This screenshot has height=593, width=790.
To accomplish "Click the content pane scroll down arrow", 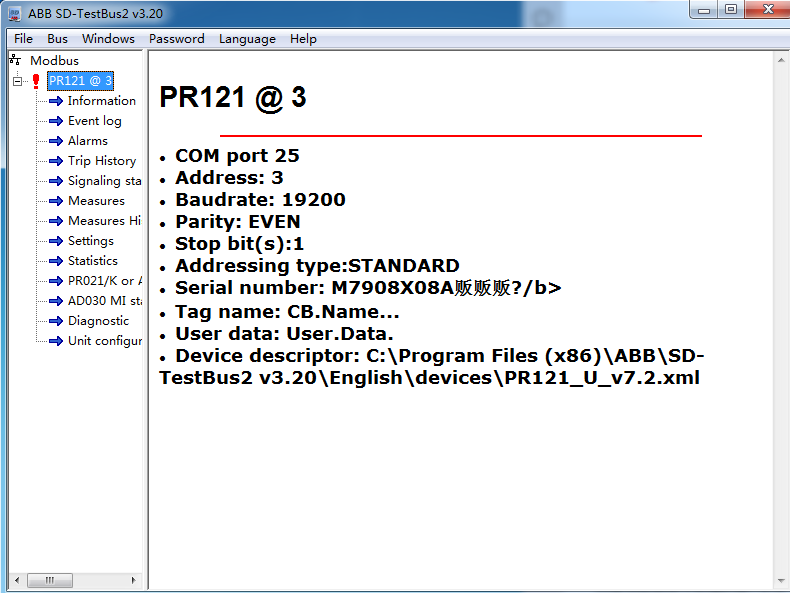I will pyautogui.click(x=781, y=580).
